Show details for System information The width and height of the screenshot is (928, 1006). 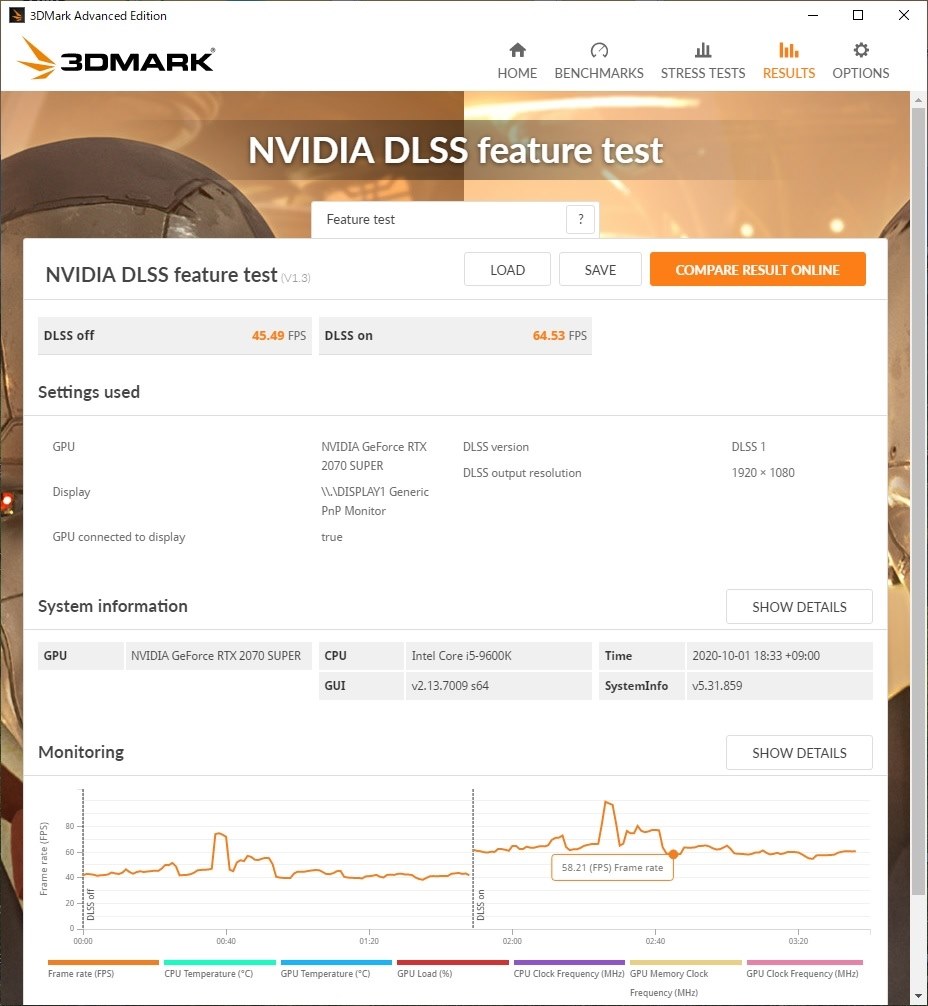click(x=799, y=606)
